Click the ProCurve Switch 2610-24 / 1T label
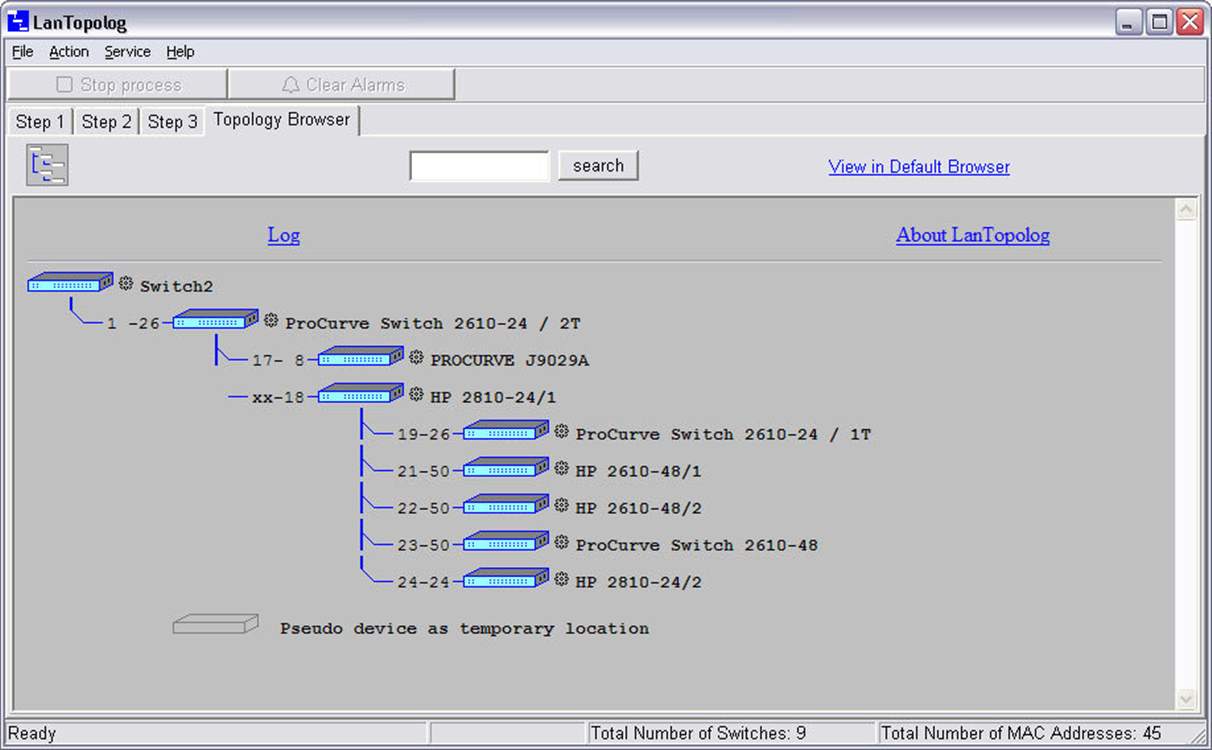Image resolution: width=1212 pixels, height=750 pixels. pyautogui.click(x=723, y=435)
